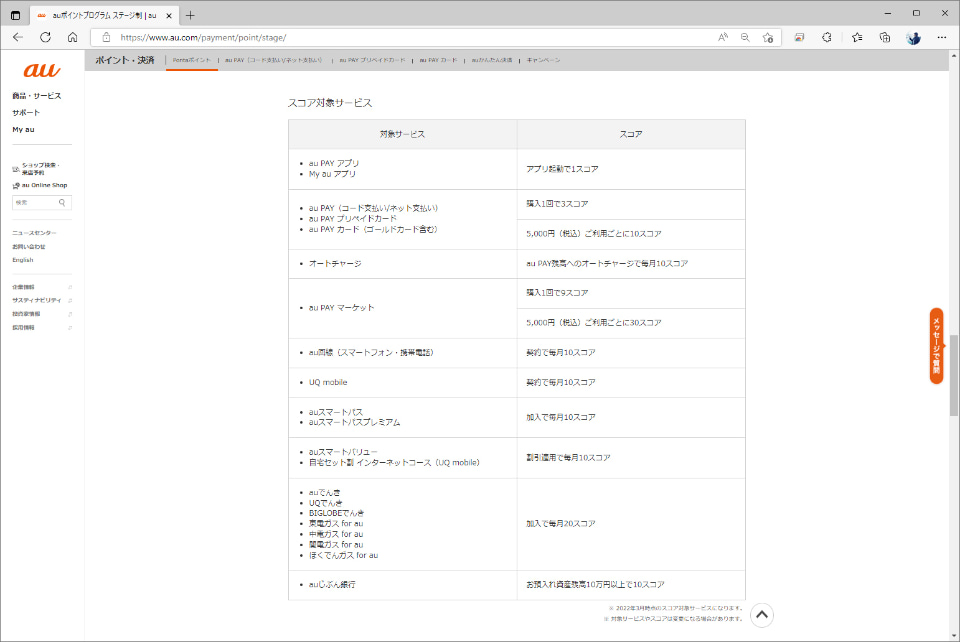Image resolution: width=960 pixels, height=642 pixels.
Task: Open お問い合わせ link
Action: [x=29, y=247]
